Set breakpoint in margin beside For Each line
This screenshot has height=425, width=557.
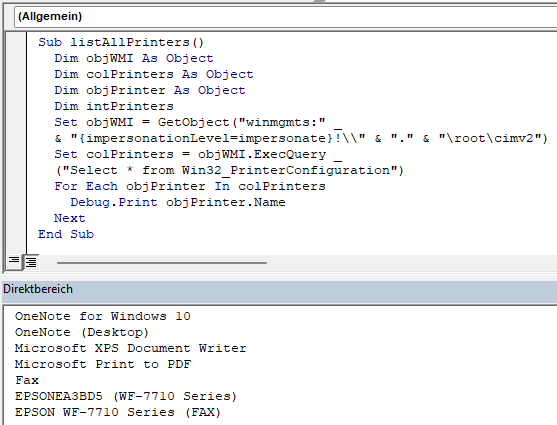[x=16, y=186]
